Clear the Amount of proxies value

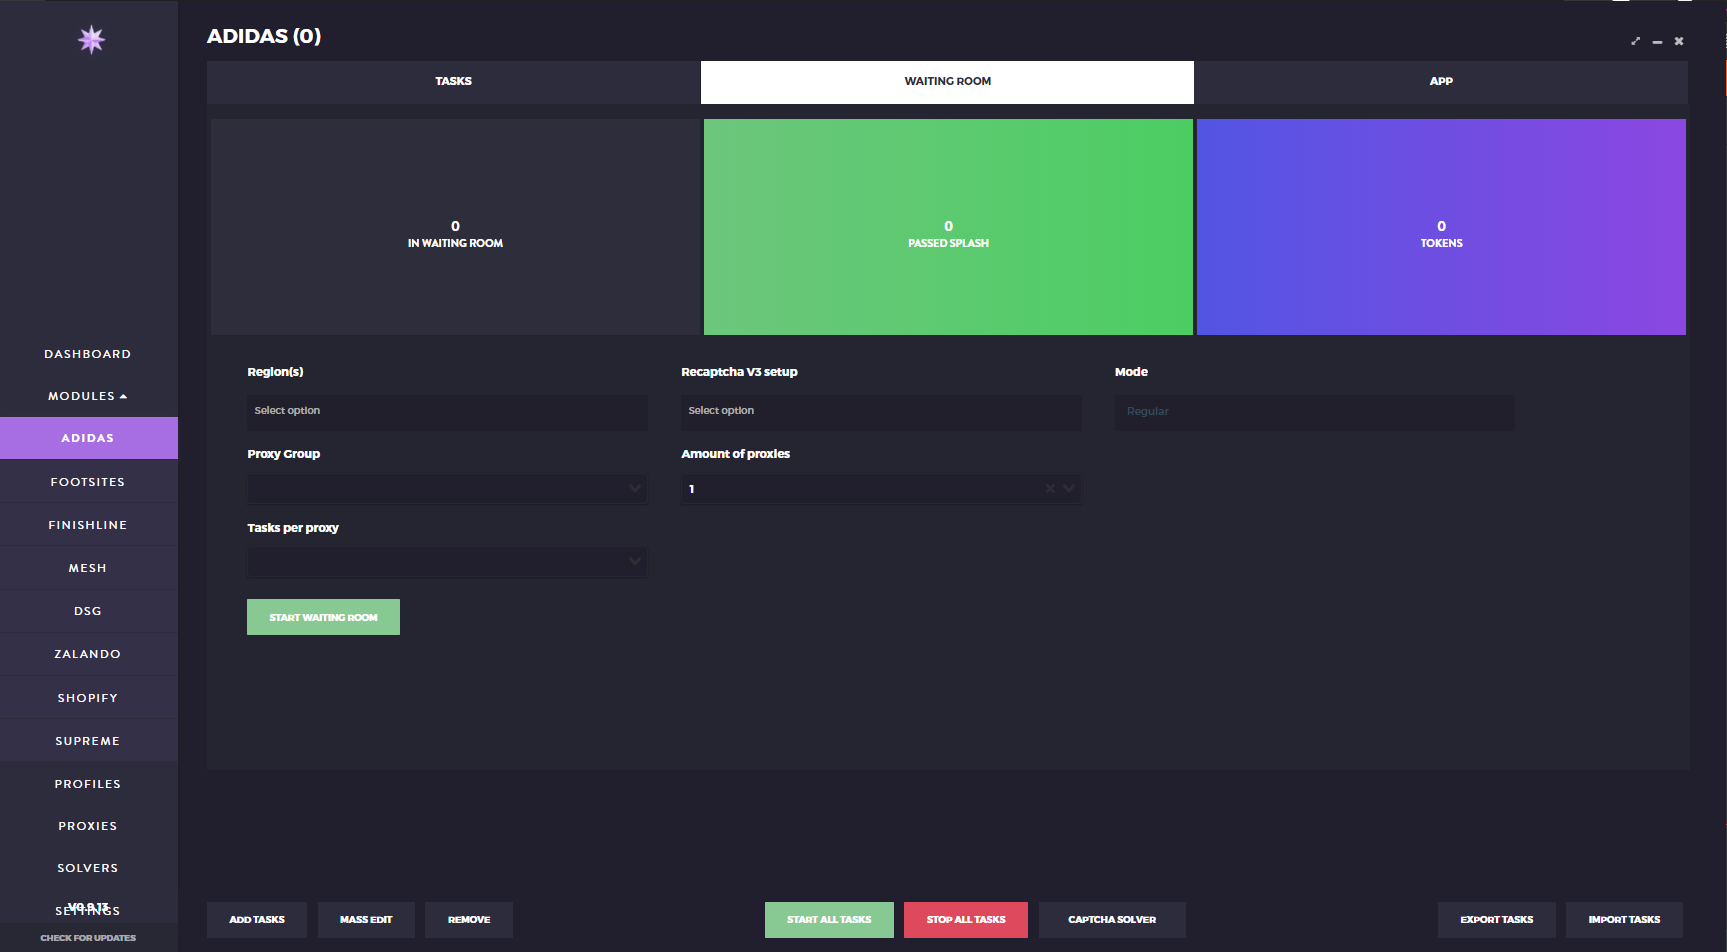tap(1050, 488)
